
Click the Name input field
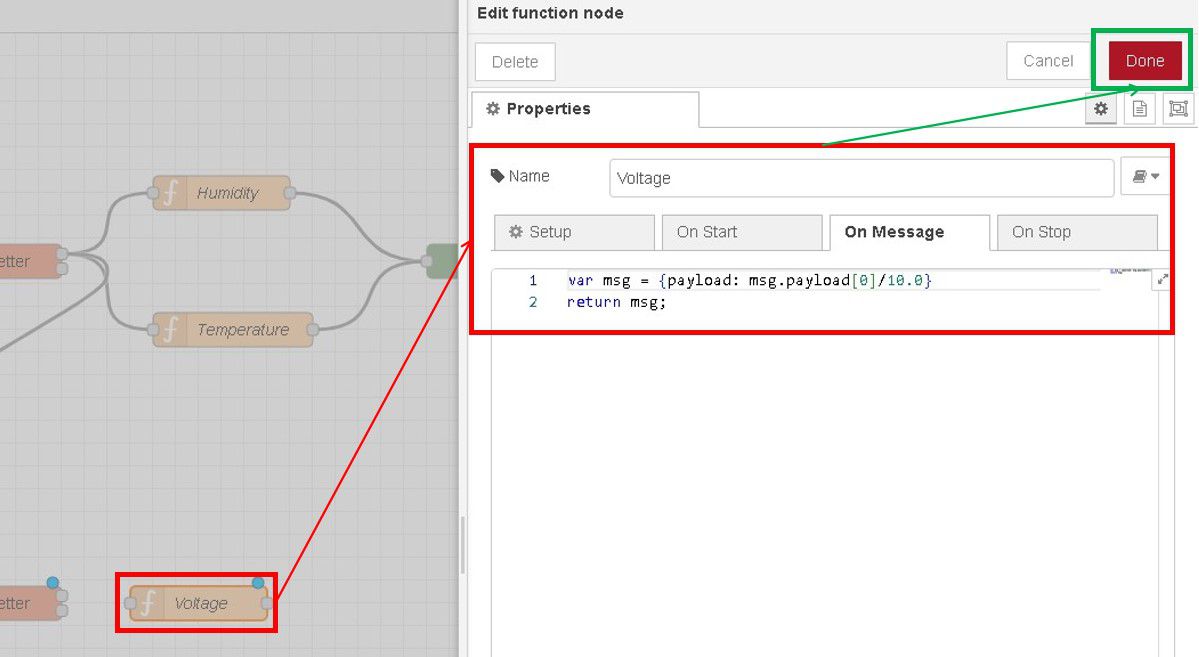coord(860,178)
